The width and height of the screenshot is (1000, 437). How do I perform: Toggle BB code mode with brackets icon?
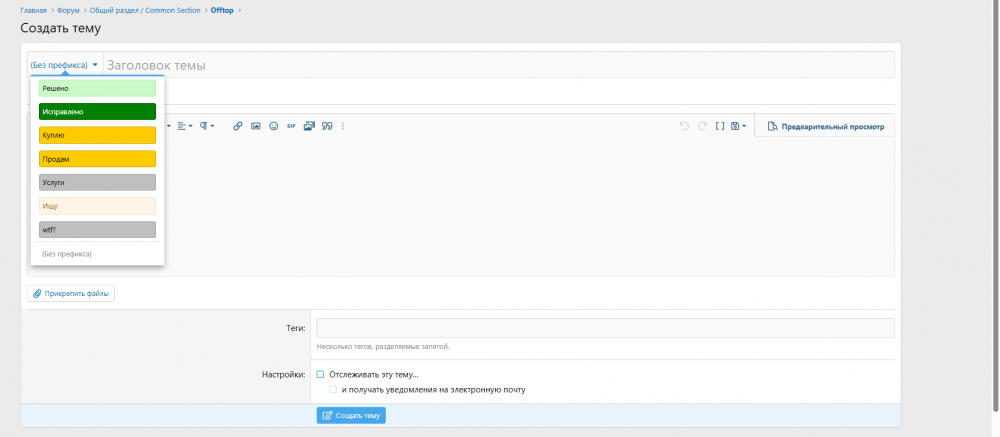719,126
